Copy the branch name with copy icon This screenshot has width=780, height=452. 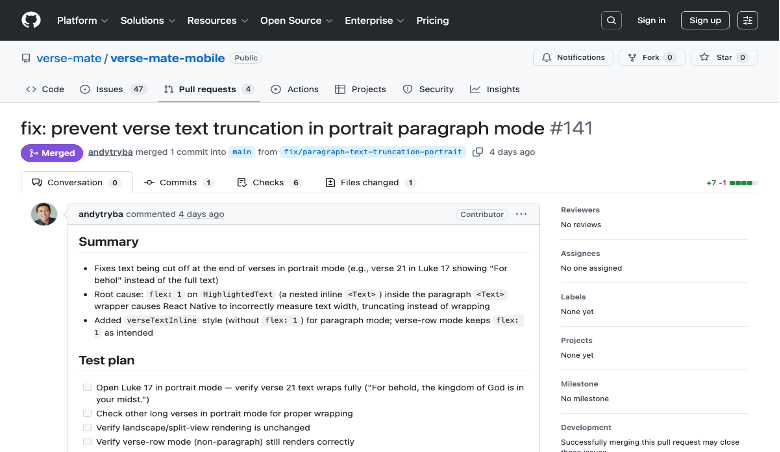click(478, 152)
